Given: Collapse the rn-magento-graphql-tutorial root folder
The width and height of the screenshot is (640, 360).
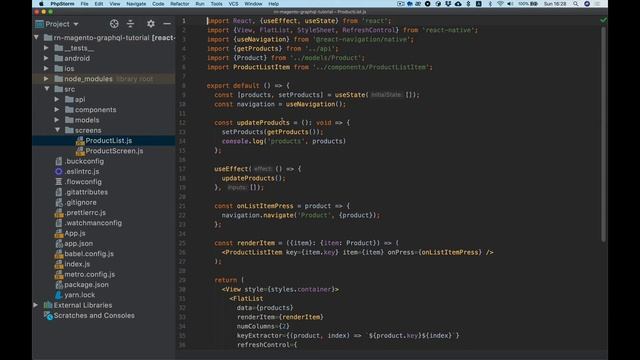Looking at the screenshot, I should (36, 38).
